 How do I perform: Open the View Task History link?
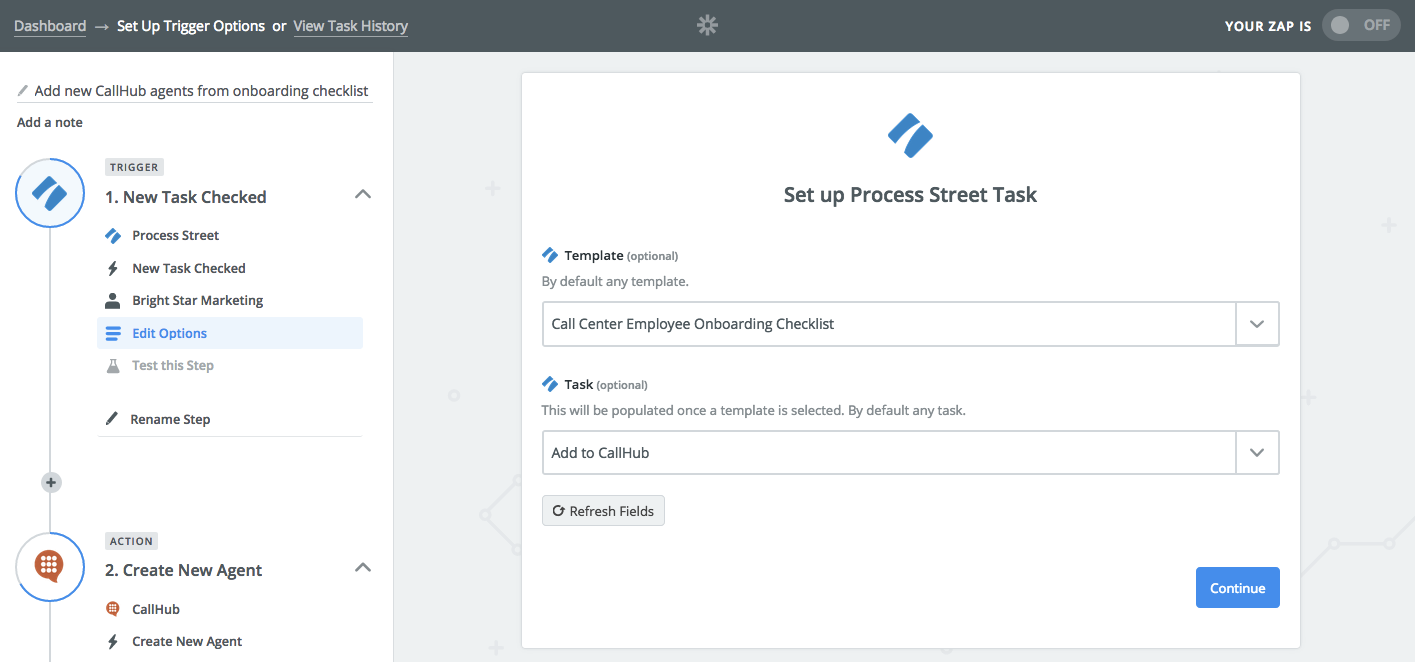(x=350, y=26)
